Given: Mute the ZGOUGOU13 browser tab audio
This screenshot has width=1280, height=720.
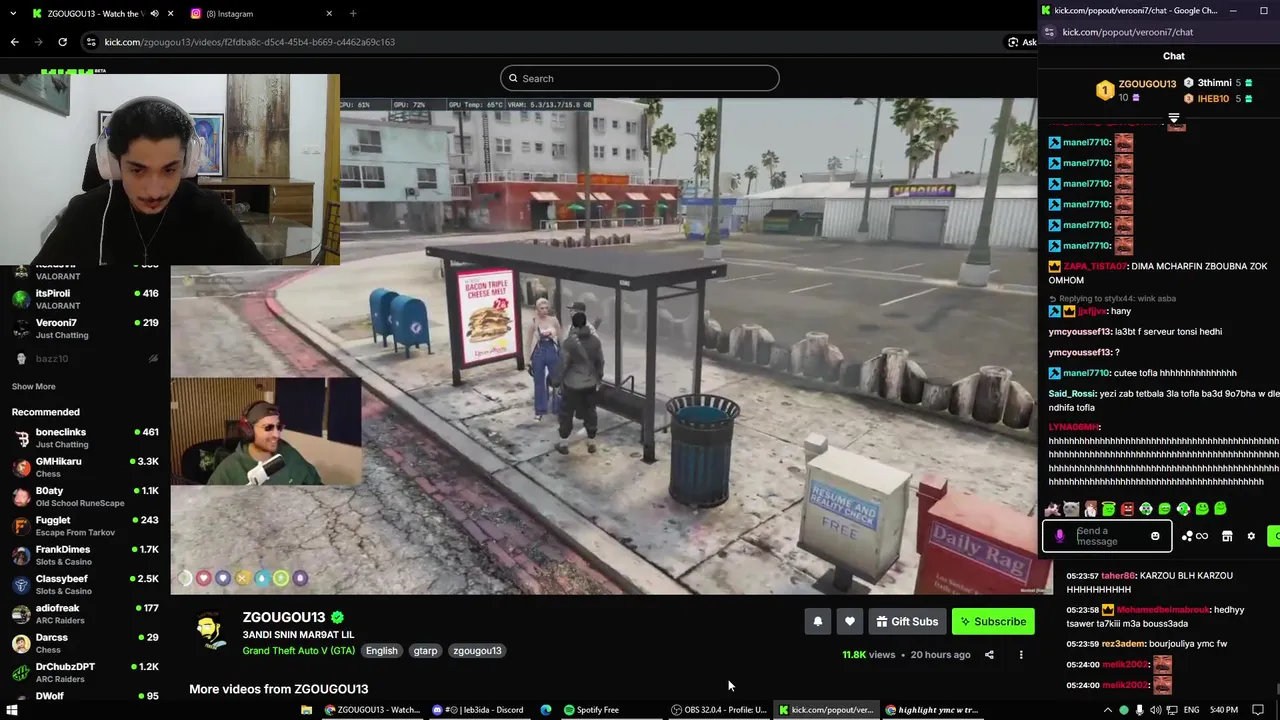Looking at the screenshot, I should coord(154,14).
